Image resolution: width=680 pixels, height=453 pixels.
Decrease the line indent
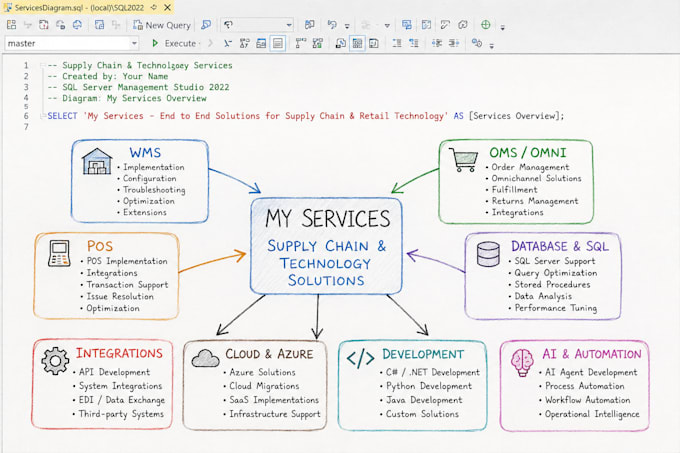click(x=437, y=43)
